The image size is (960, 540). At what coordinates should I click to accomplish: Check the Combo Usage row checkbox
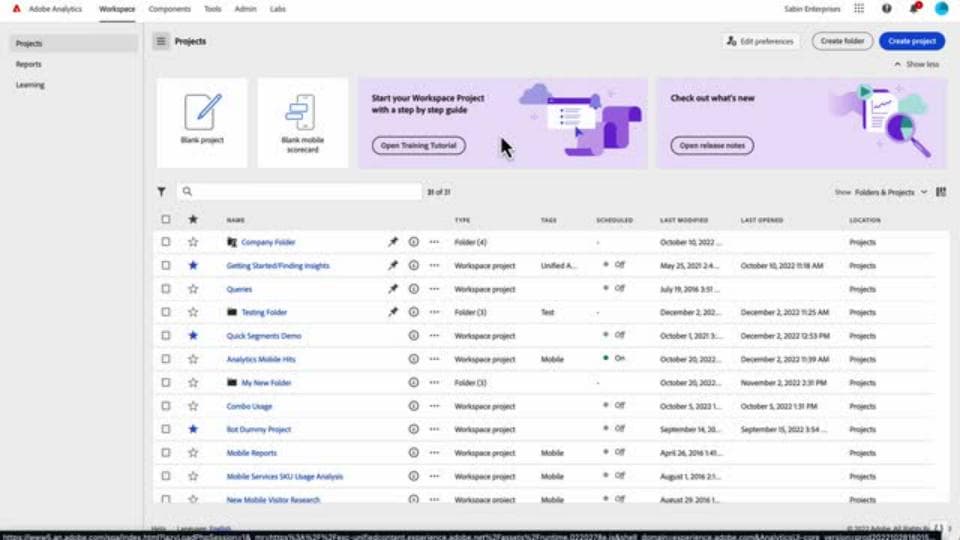pos(166,406)
